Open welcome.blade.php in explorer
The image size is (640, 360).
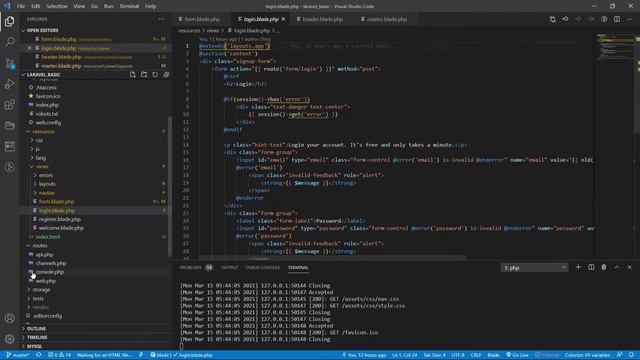tap(61, 228)
